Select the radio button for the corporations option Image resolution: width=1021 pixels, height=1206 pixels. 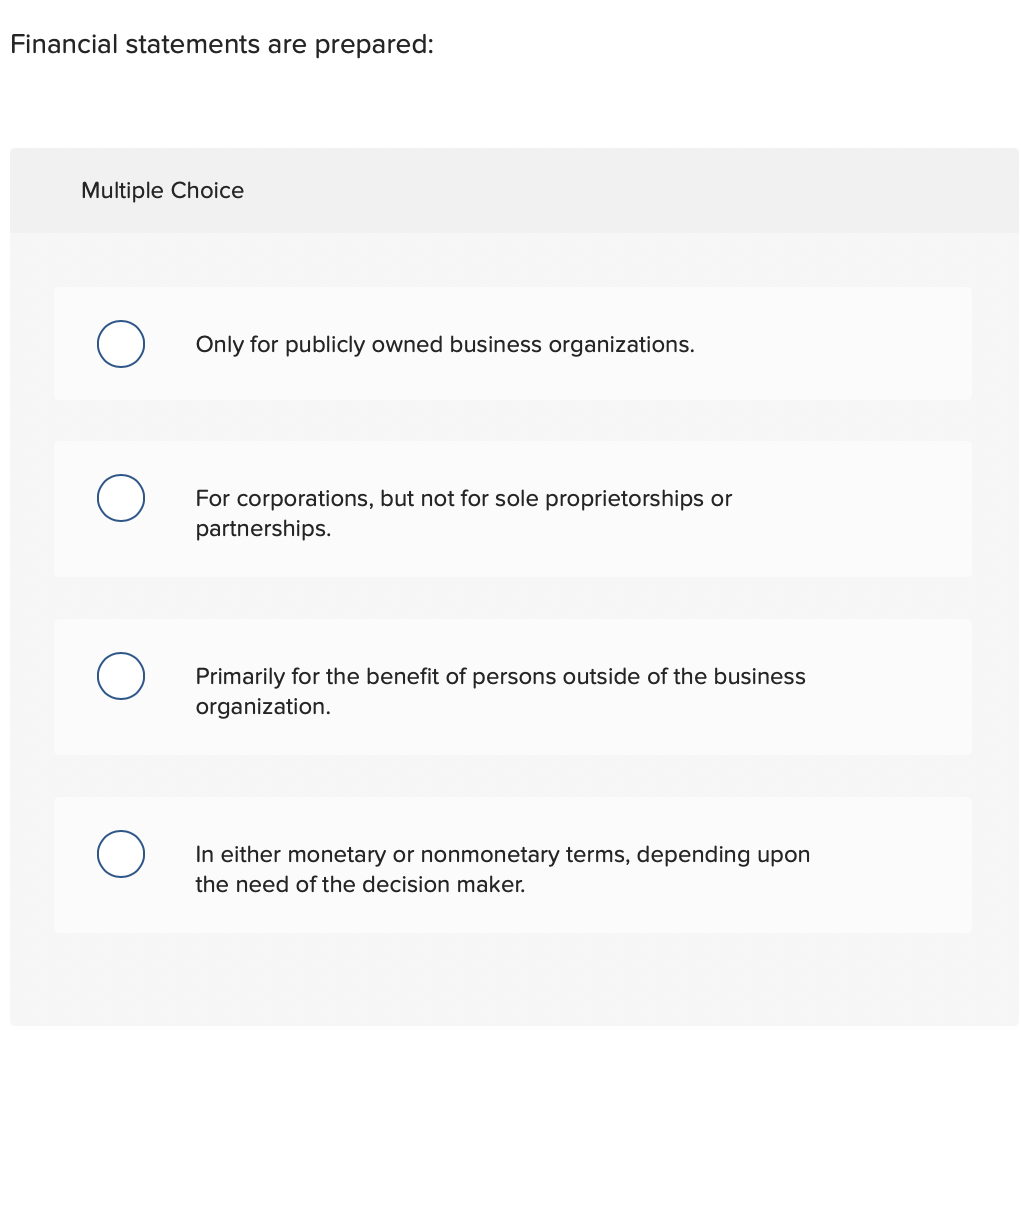pos(120,497)
